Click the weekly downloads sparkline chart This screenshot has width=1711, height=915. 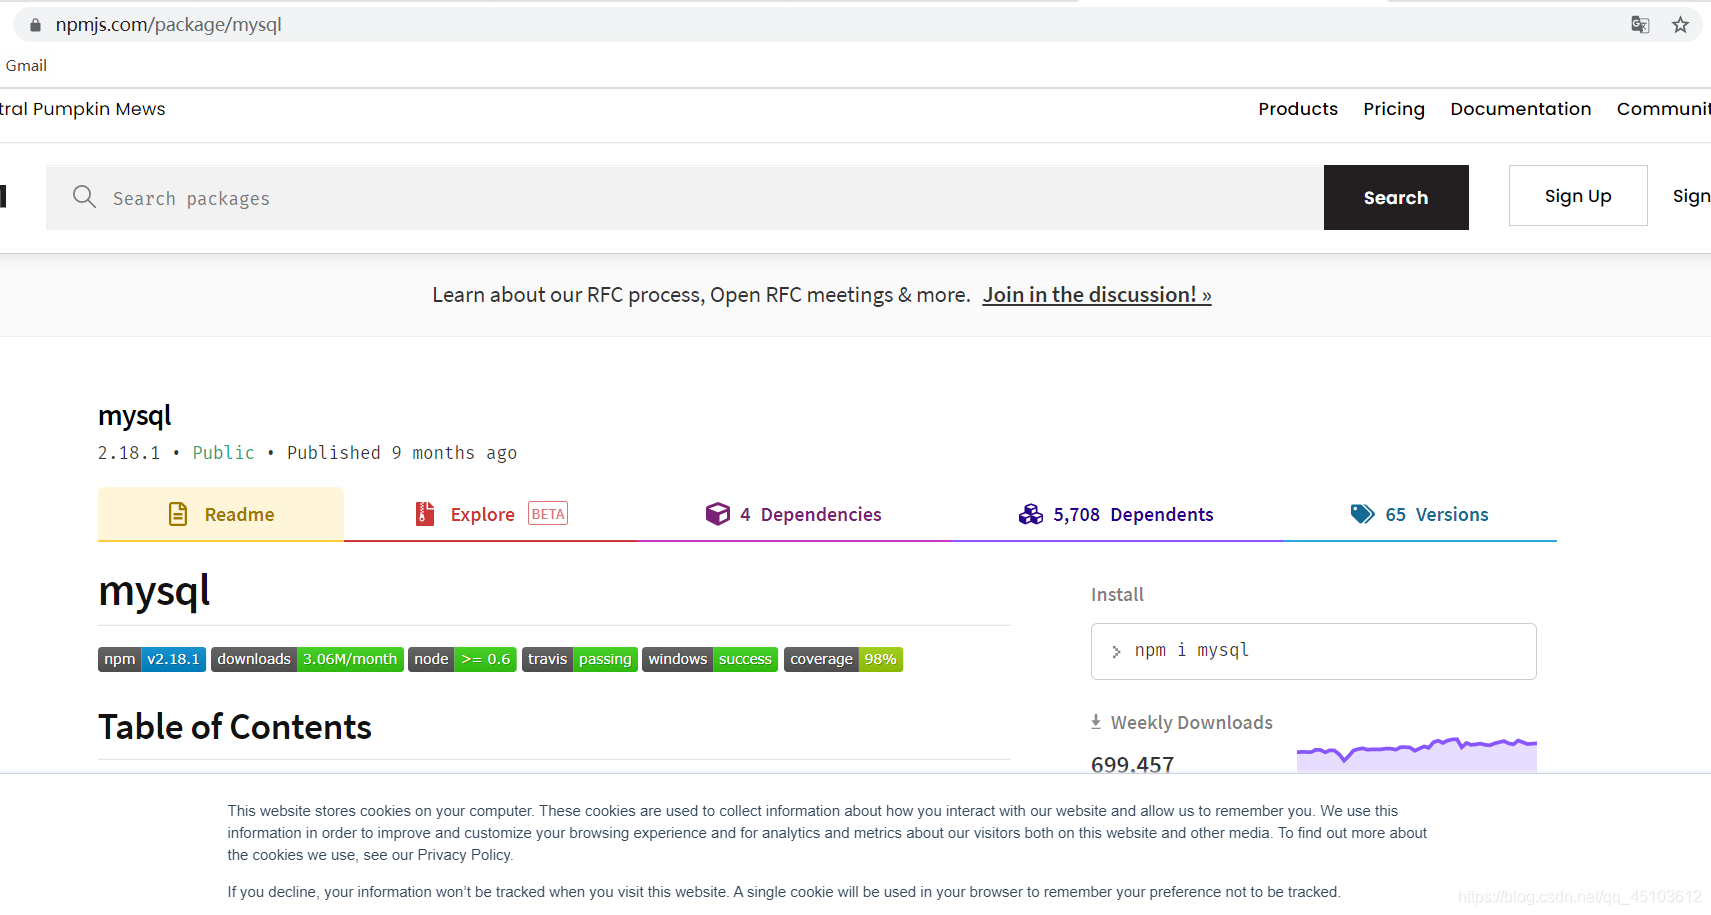pyautogui.click(x=1416, y=754)
